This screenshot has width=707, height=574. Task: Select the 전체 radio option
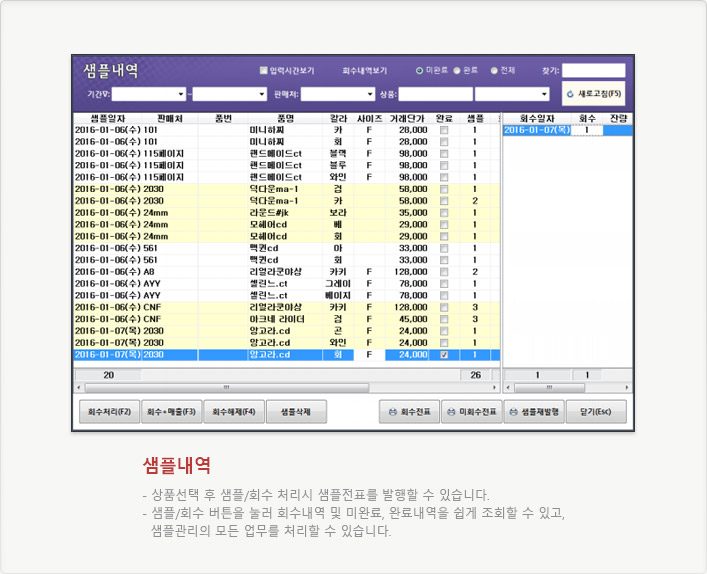click(494, 70)
